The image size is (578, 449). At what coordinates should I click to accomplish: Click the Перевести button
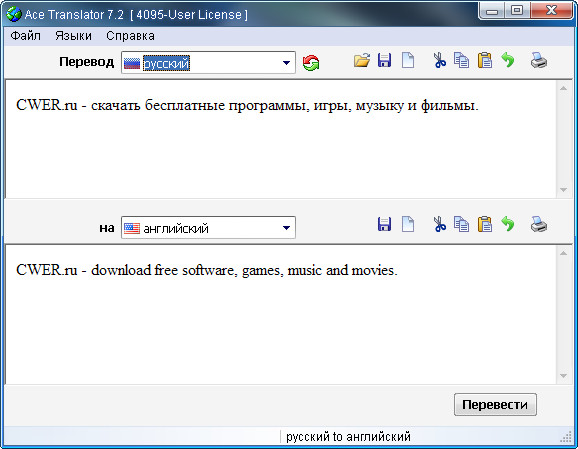[495, 404]
